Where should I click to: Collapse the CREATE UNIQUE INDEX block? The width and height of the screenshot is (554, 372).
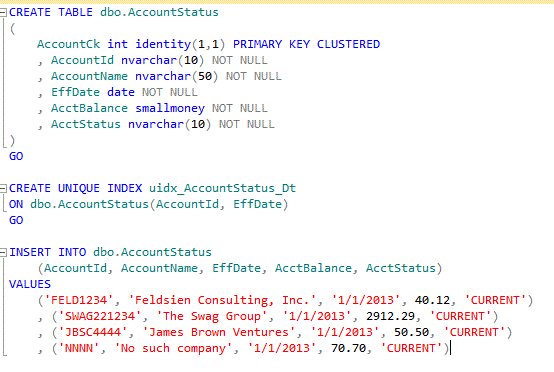(x=3, y=188)
